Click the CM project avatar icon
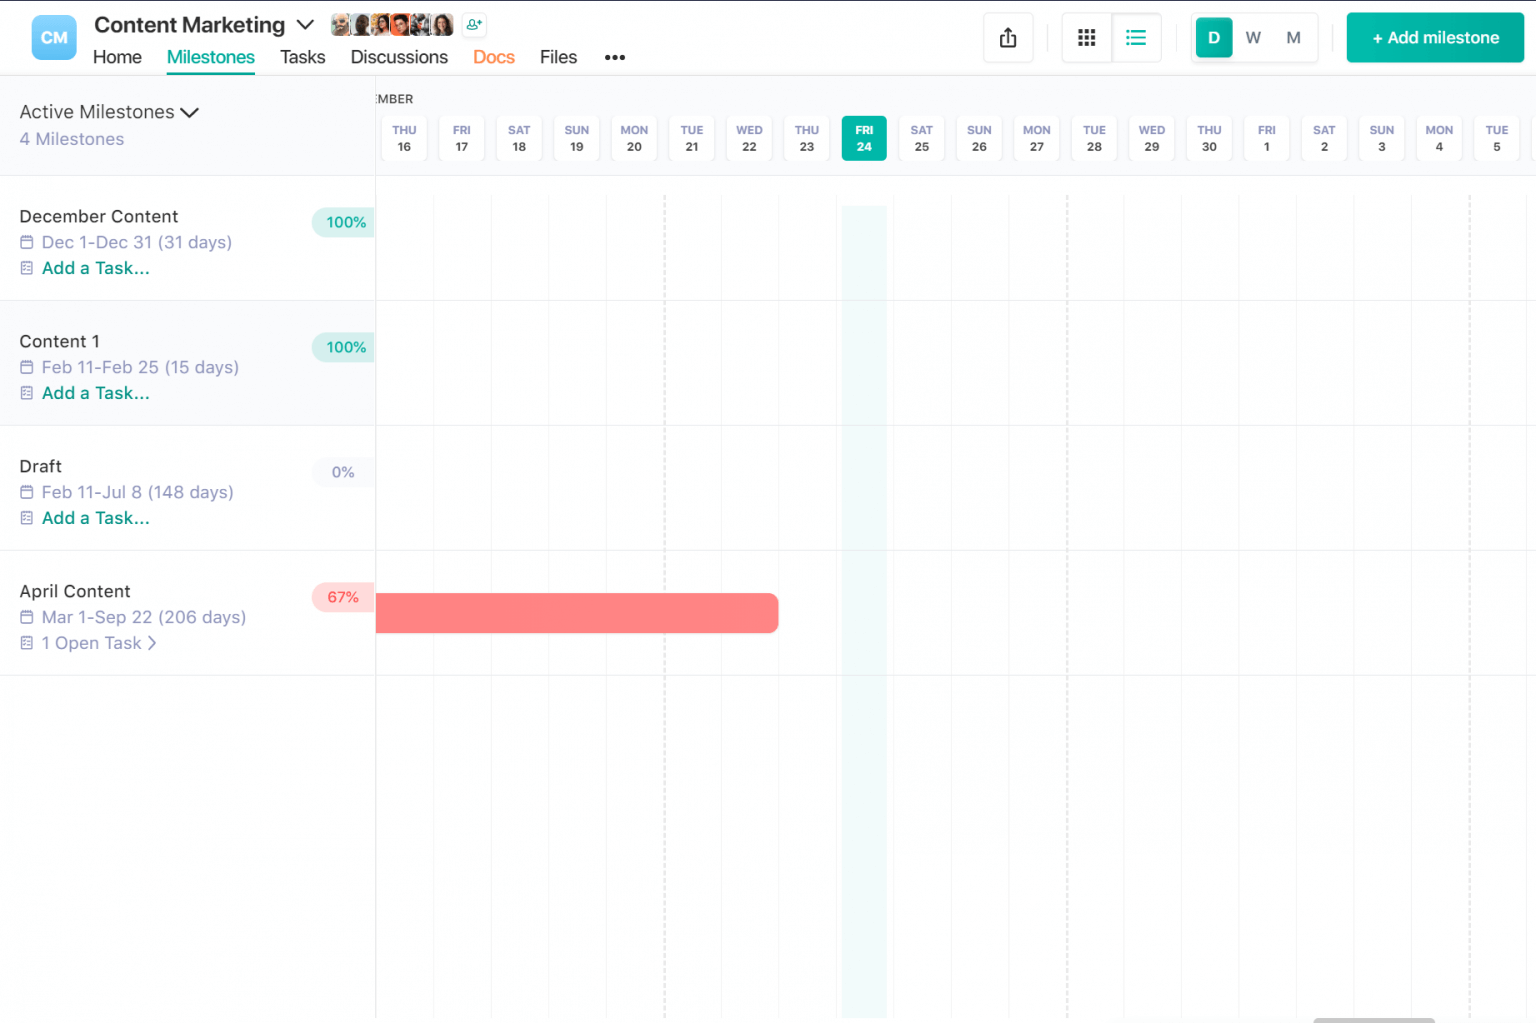This screenshot has height=1023, width=1536. click(53, 37)
